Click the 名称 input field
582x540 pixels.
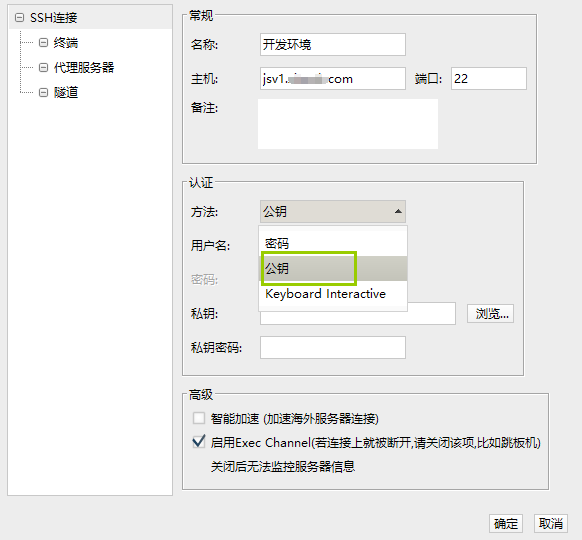point(333,45)
